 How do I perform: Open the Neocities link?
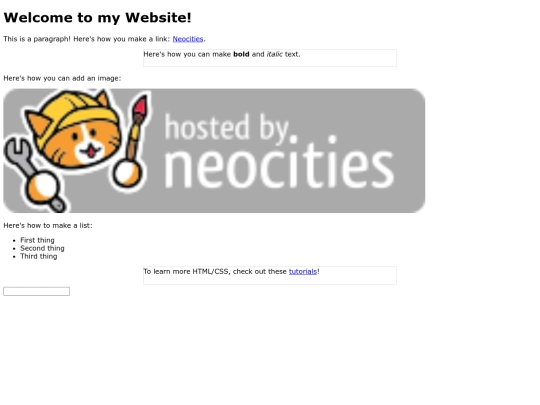coord(188,39)
